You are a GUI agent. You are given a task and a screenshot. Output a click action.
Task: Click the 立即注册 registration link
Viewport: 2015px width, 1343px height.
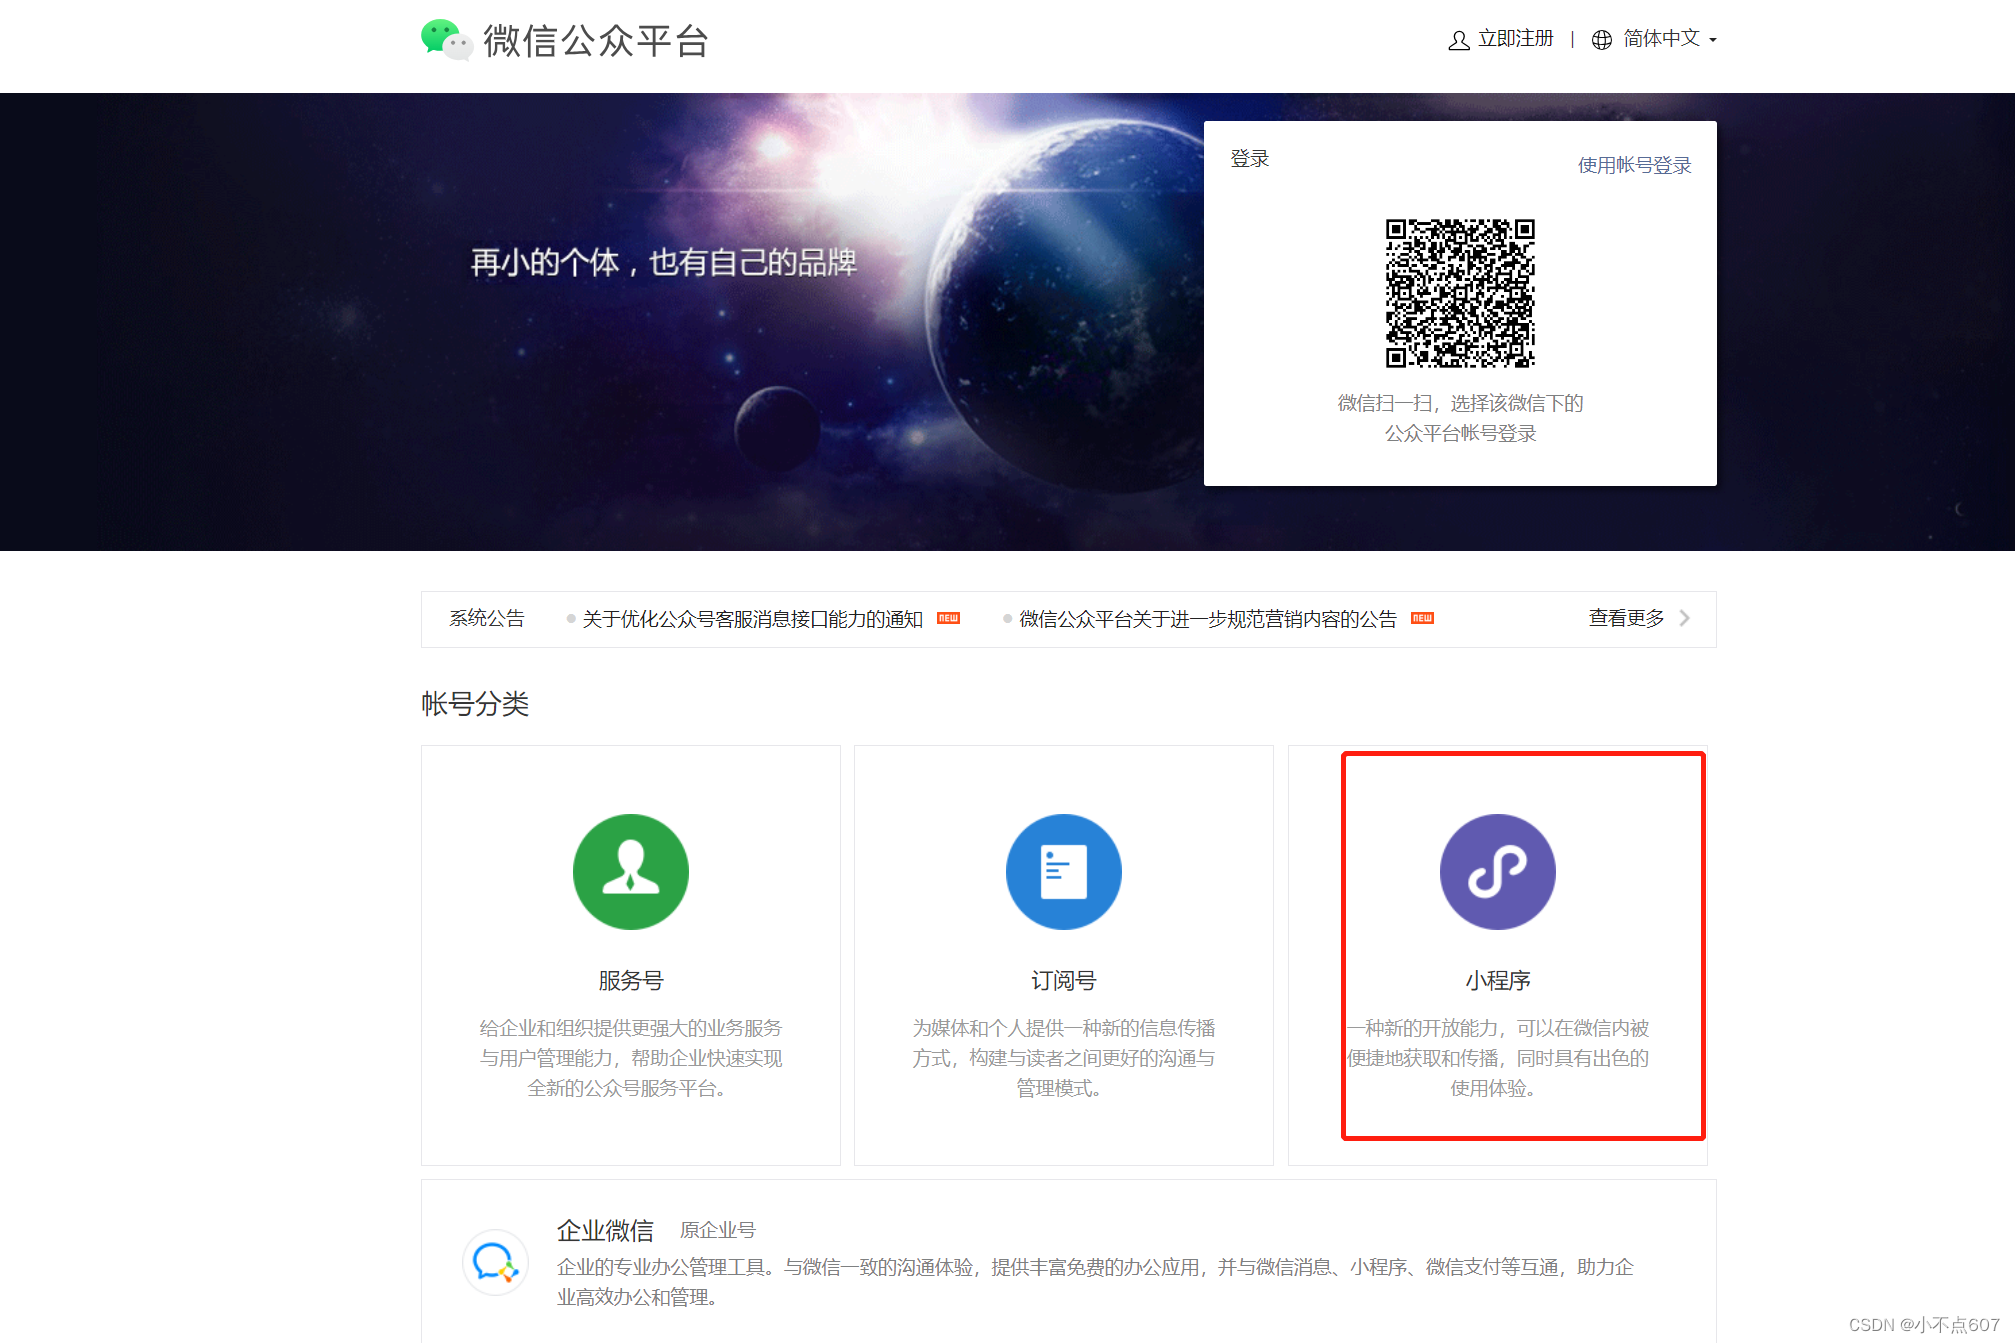(1514, 40)
